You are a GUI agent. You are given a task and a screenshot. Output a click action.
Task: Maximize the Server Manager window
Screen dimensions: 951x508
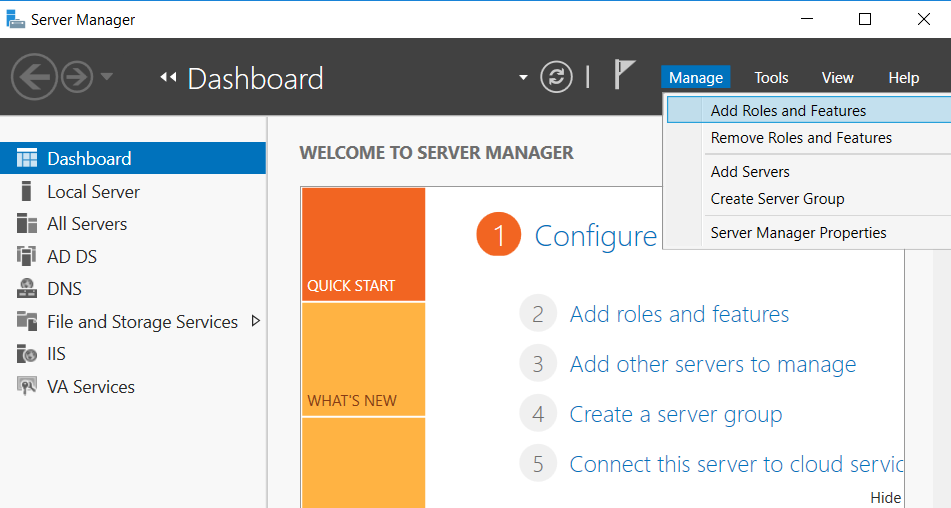pos(865,19)
